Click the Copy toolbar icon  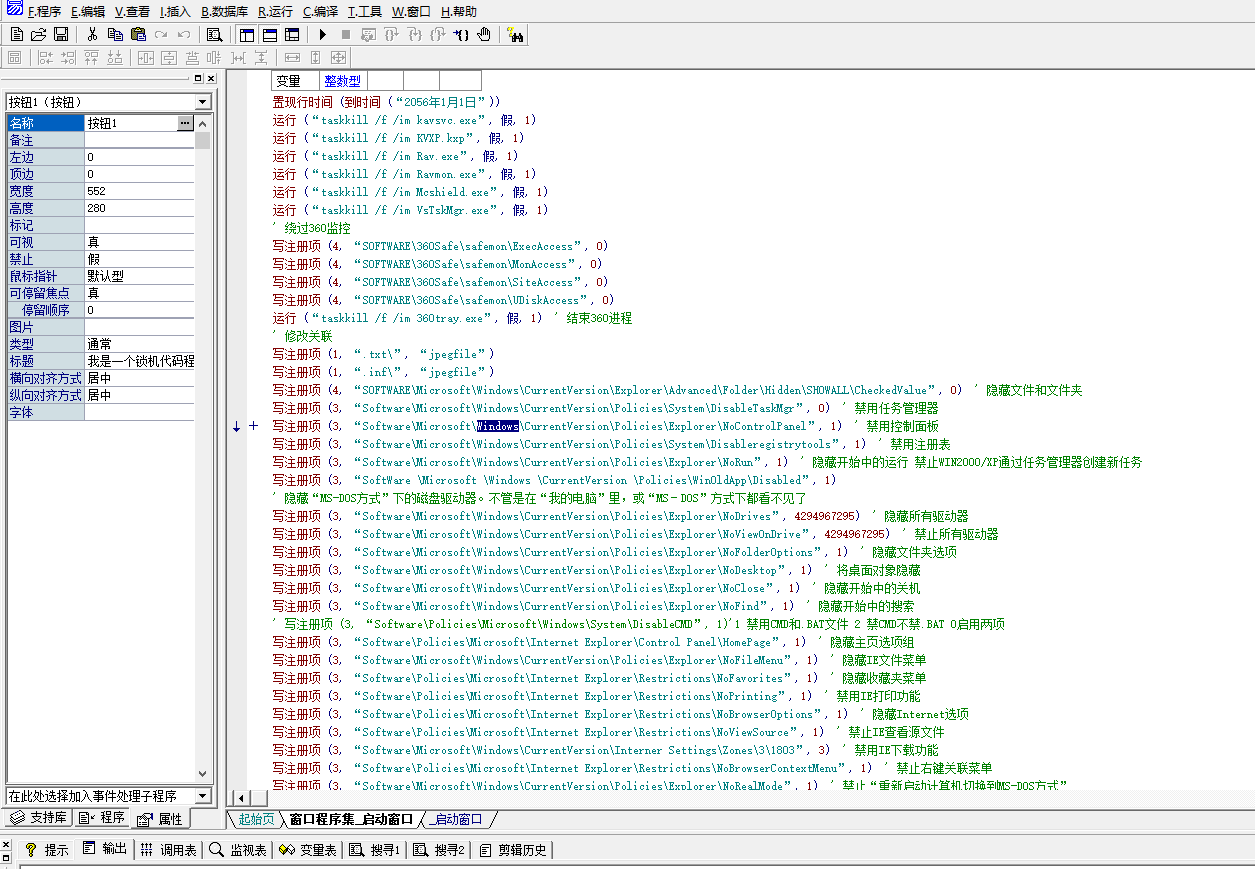point(115,34)
